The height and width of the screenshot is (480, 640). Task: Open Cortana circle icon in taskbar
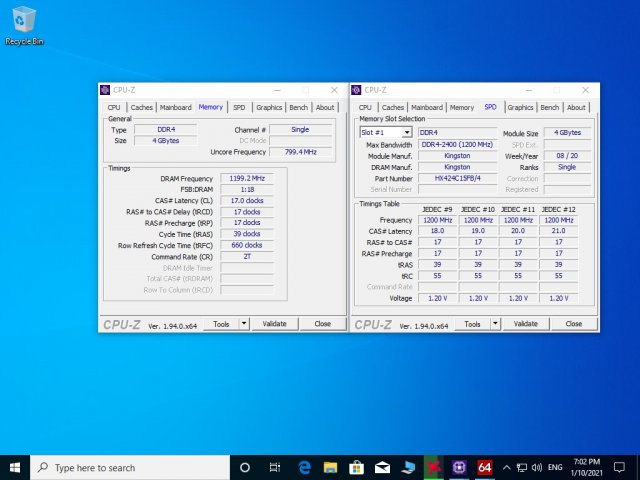point(245,468)
